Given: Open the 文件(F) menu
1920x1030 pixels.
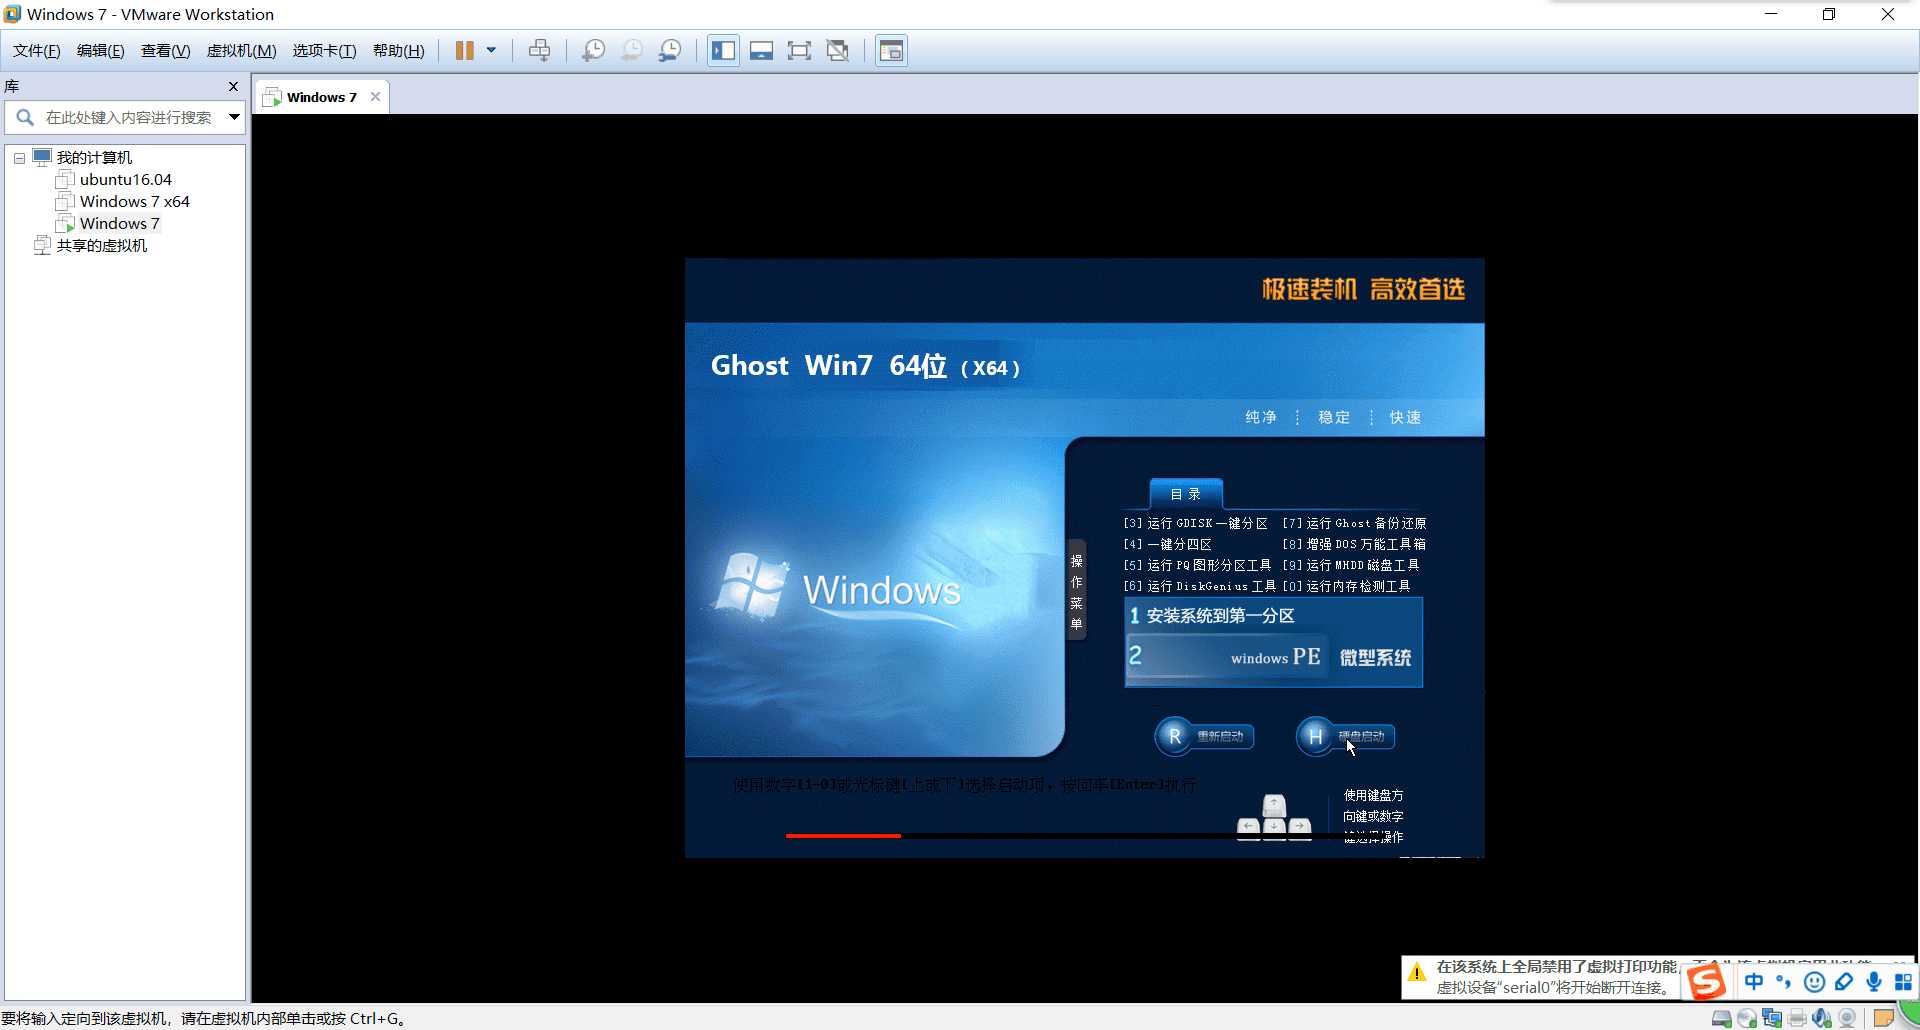Looking at the screenshot, I should (36, 51).
